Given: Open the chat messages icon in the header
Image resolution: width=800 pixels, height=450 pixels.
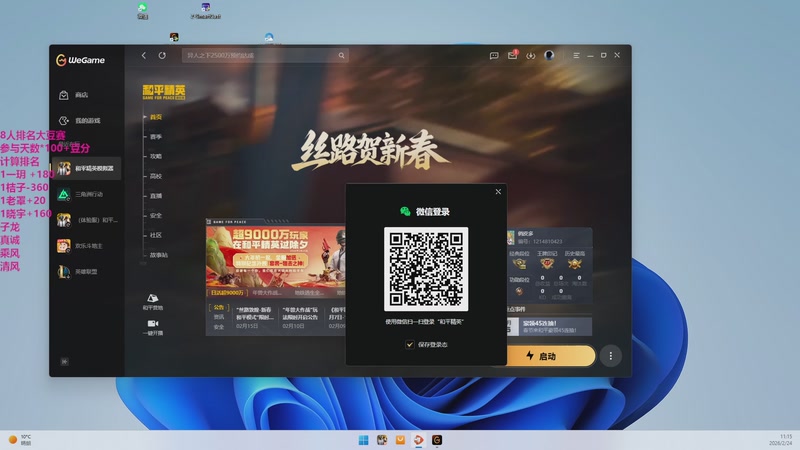Looking at the screenshot, I should (x=494, y=56).
